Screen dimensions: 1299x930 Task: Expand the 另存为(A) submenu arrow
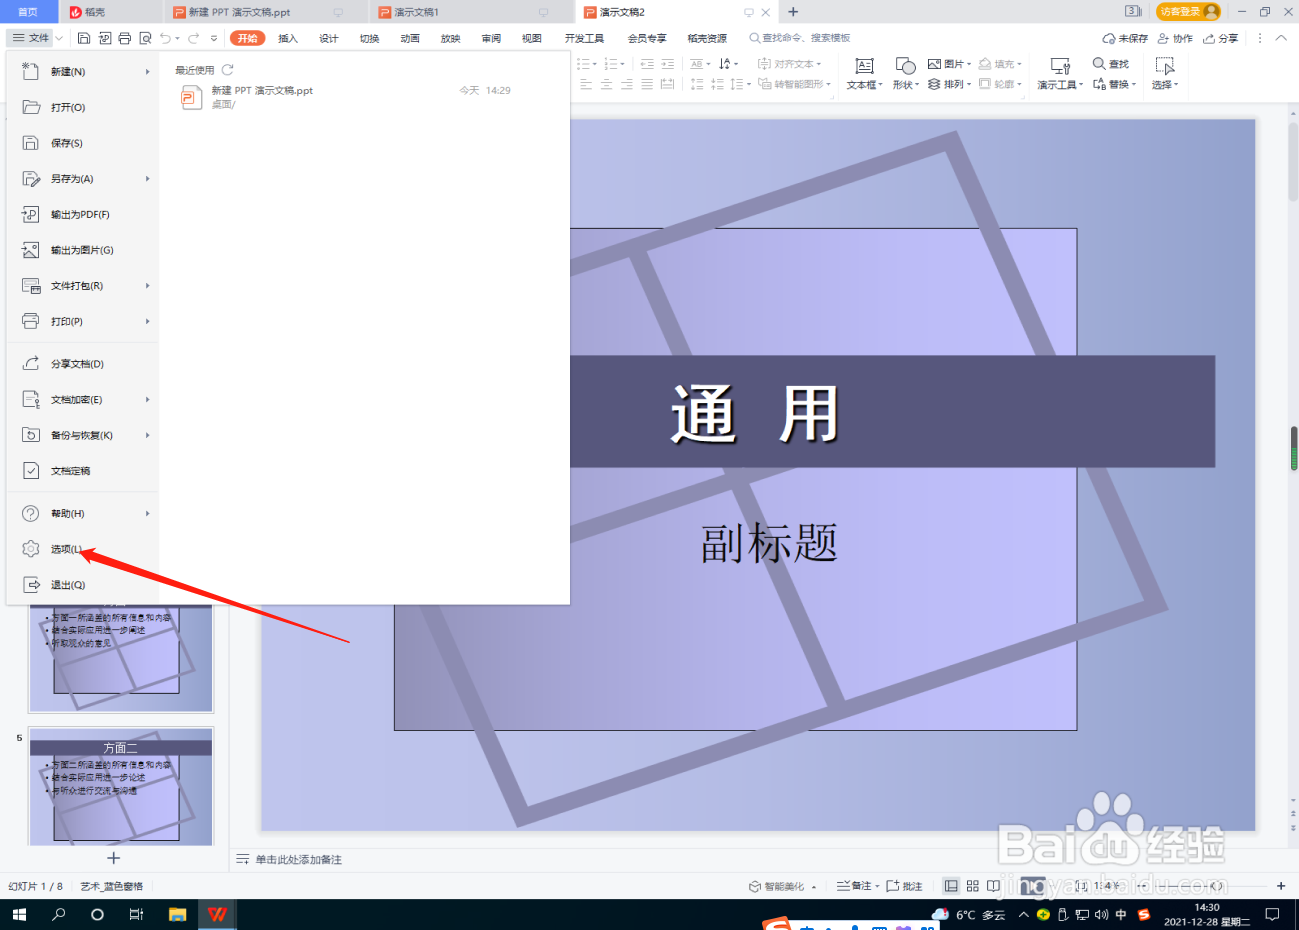pyautogui.click(x=147, y=179)
